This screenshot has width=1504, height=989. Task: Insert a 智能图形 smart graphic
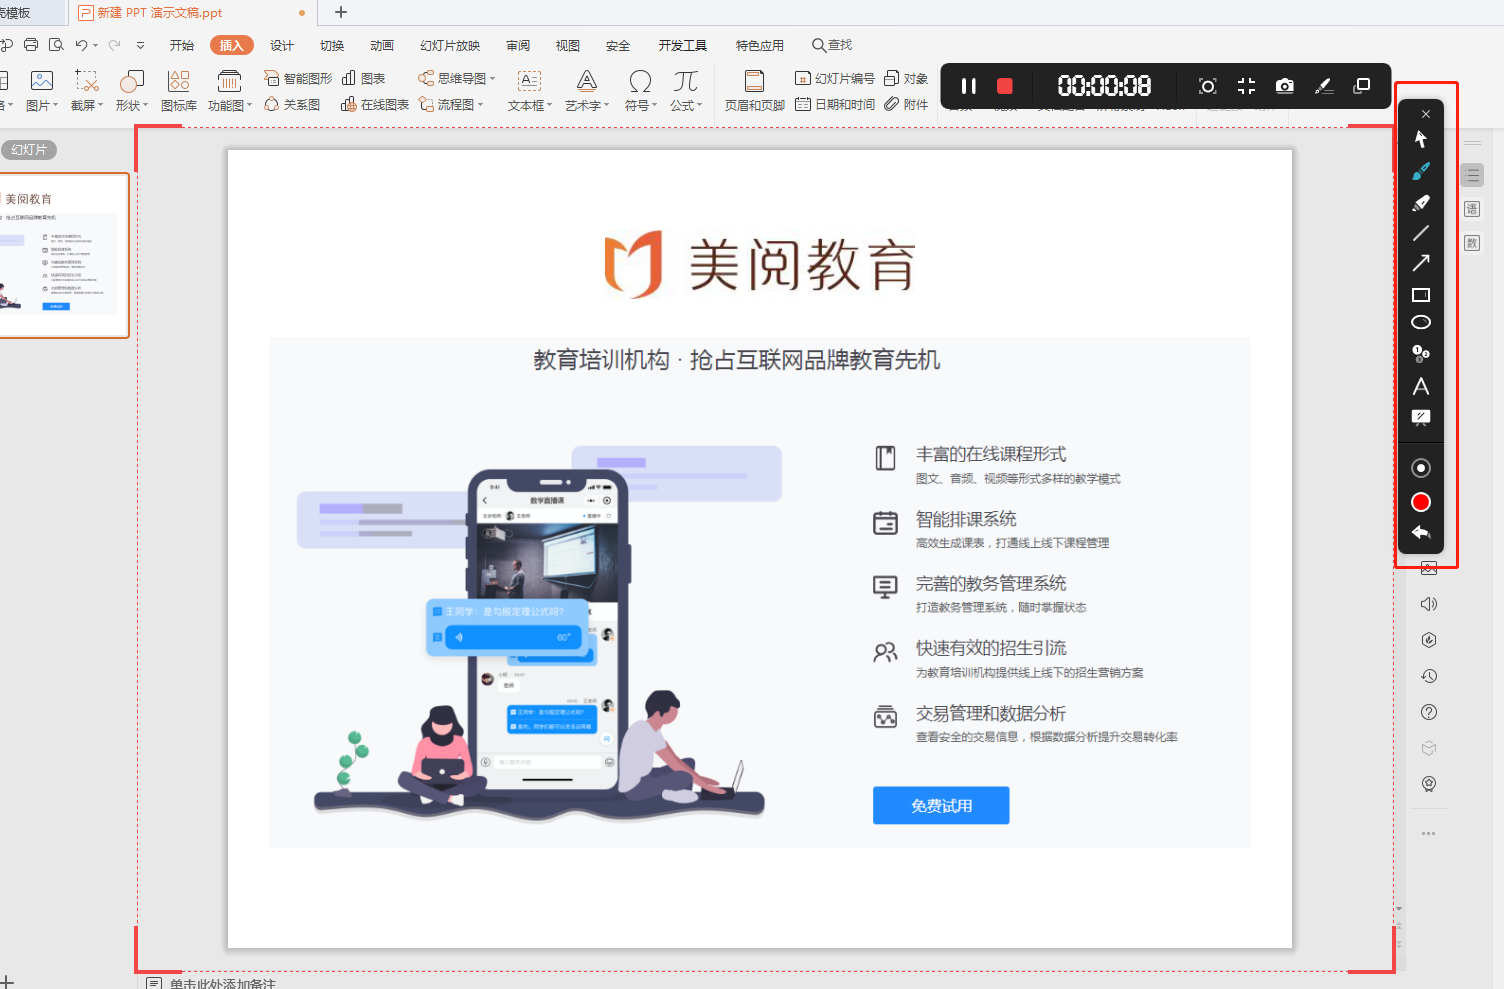pos(298,78)
